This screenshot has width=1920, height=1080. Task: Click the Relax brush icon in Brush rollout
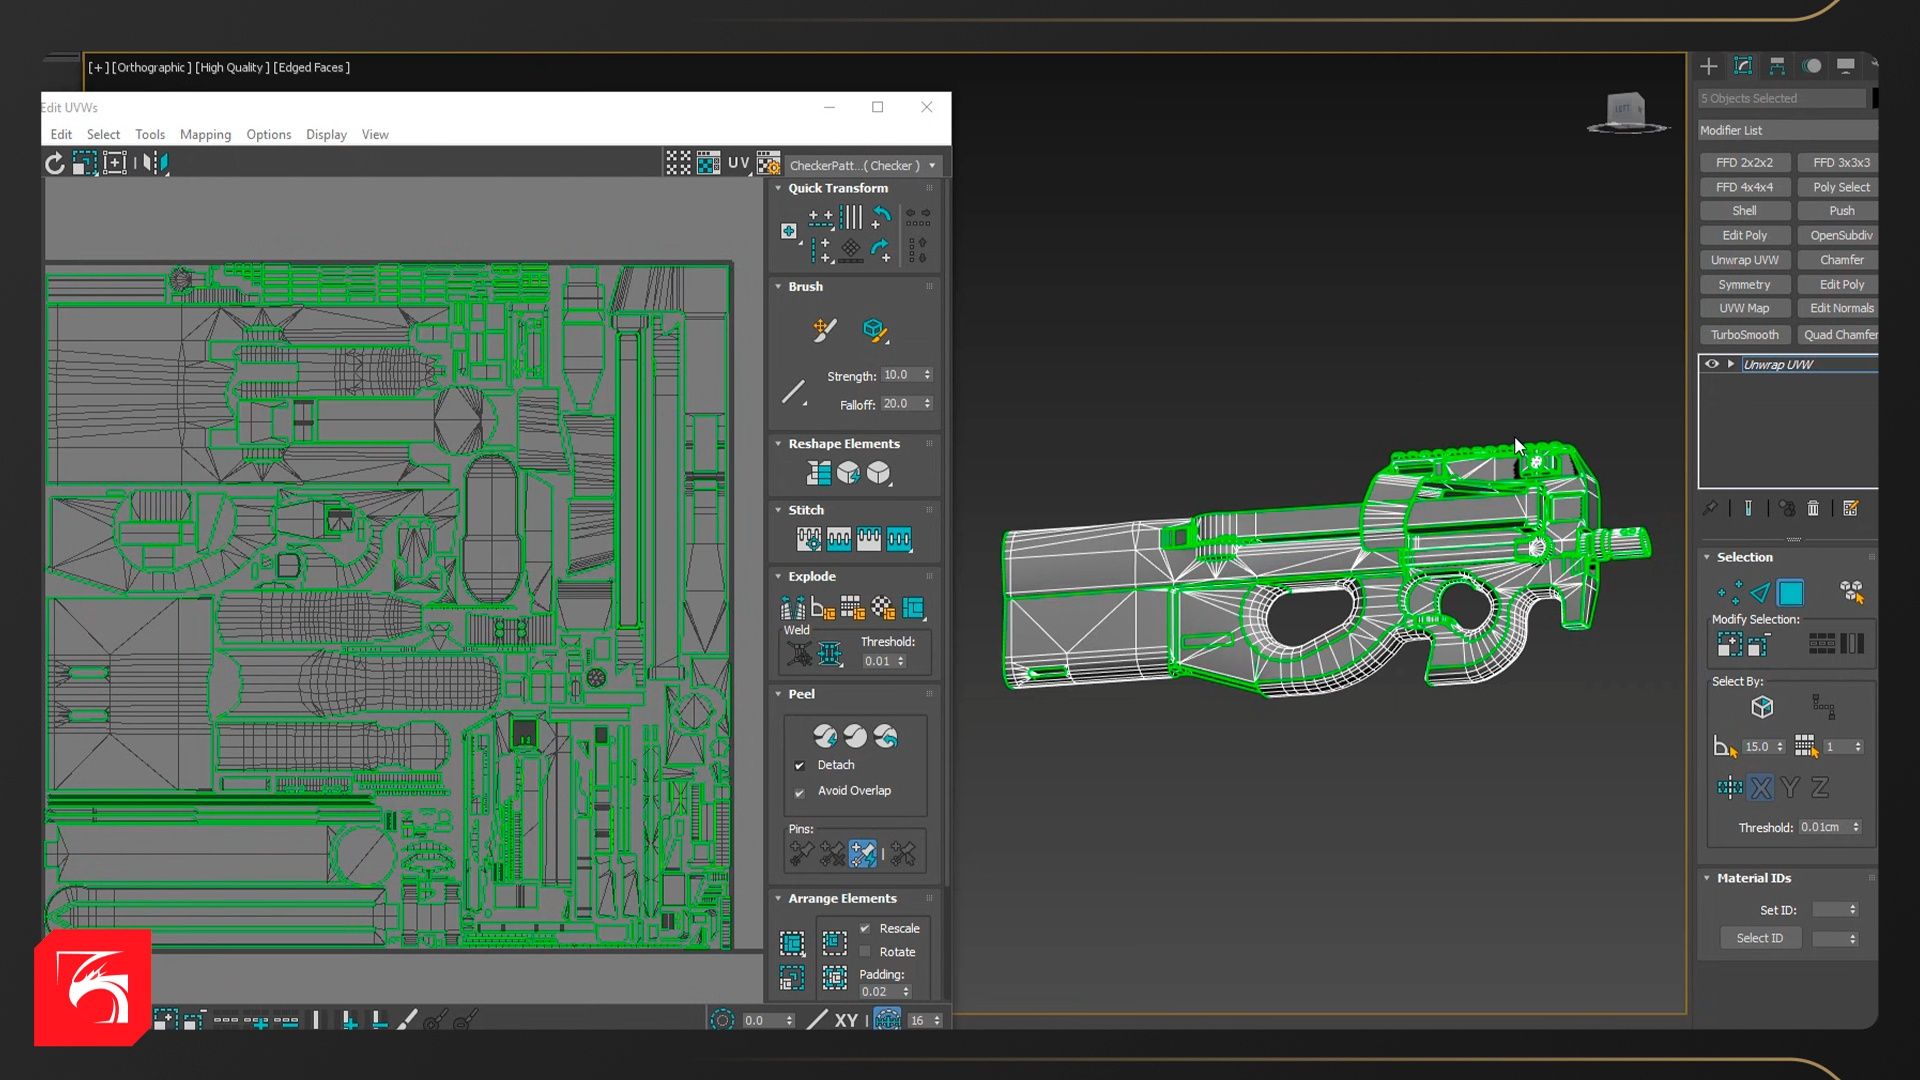[x=874, y=330]
